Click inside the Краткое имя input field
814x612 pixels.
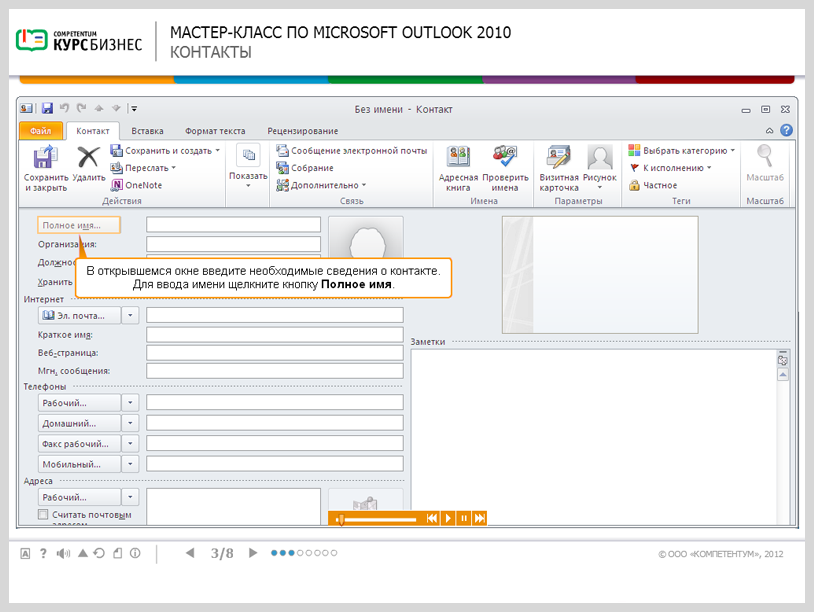coord(275,335)
